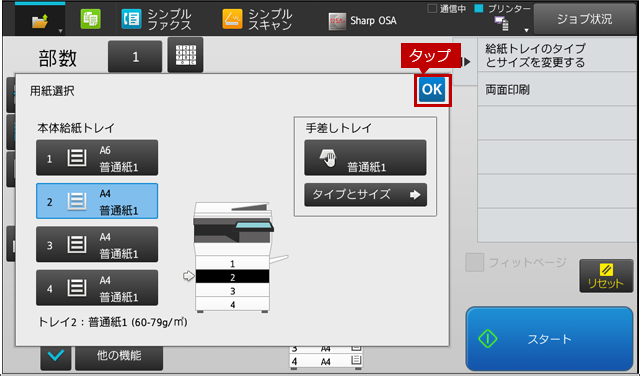Select tray 1 A6 普通紙1
The image size is (640, 376).
97,158
